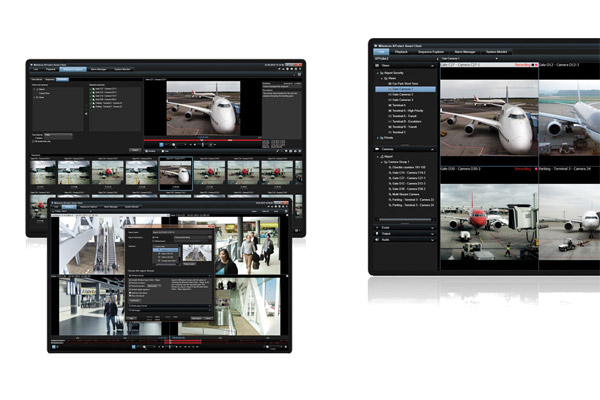The width and height of the screenshot is (600, 400).
Task: Open Time interval dropdown in Sequence Explorer window
Action: click(x=58, y=135)
